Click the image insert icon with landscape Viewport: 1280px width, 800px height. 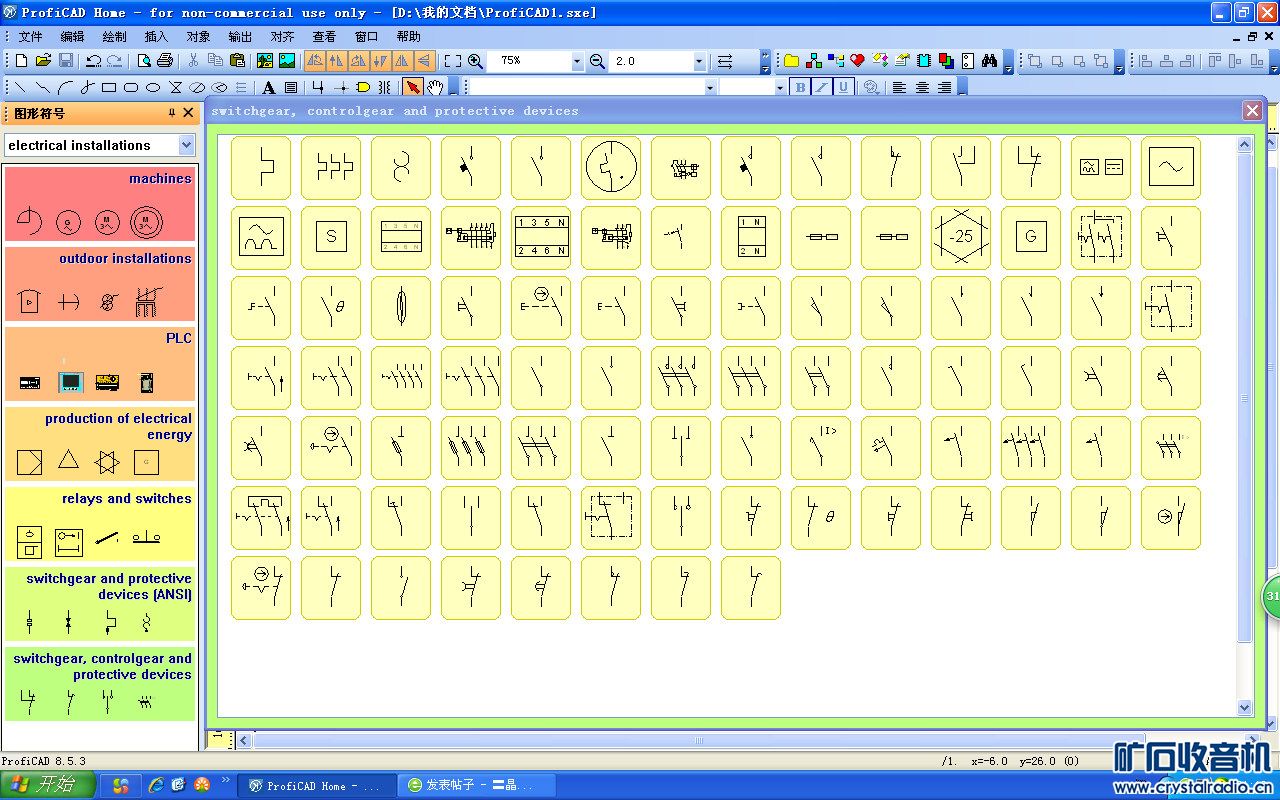[x=287, y=61]
